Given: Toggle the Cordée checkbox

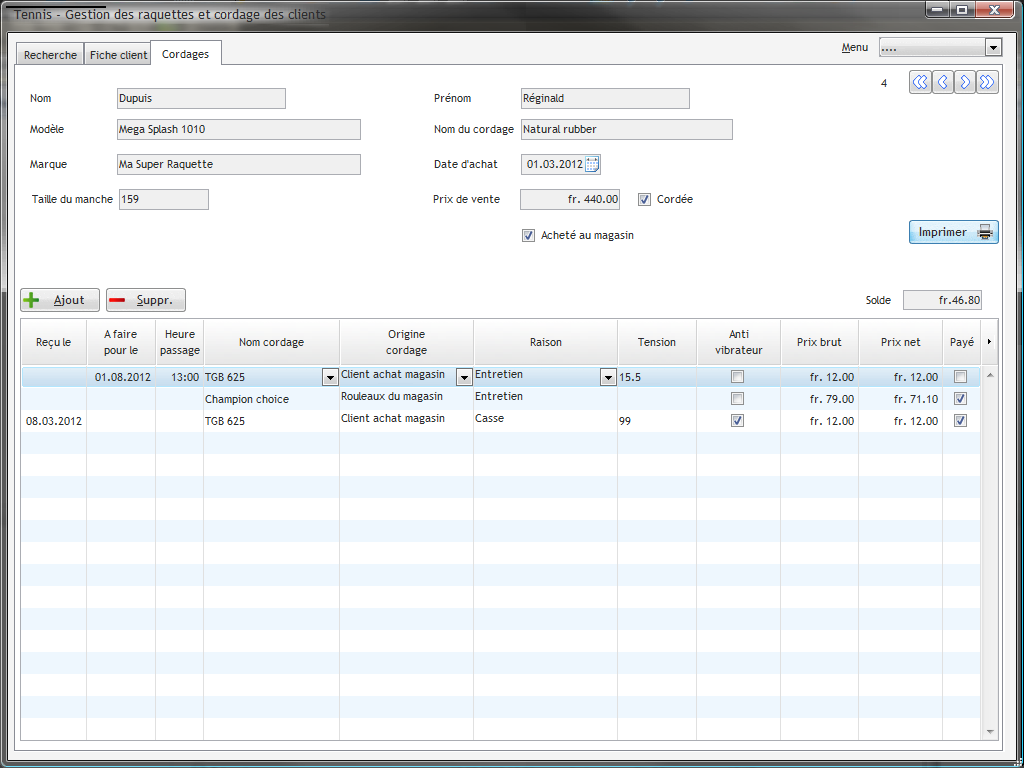Looking at the screenshot, I should (x=645, y=200).
